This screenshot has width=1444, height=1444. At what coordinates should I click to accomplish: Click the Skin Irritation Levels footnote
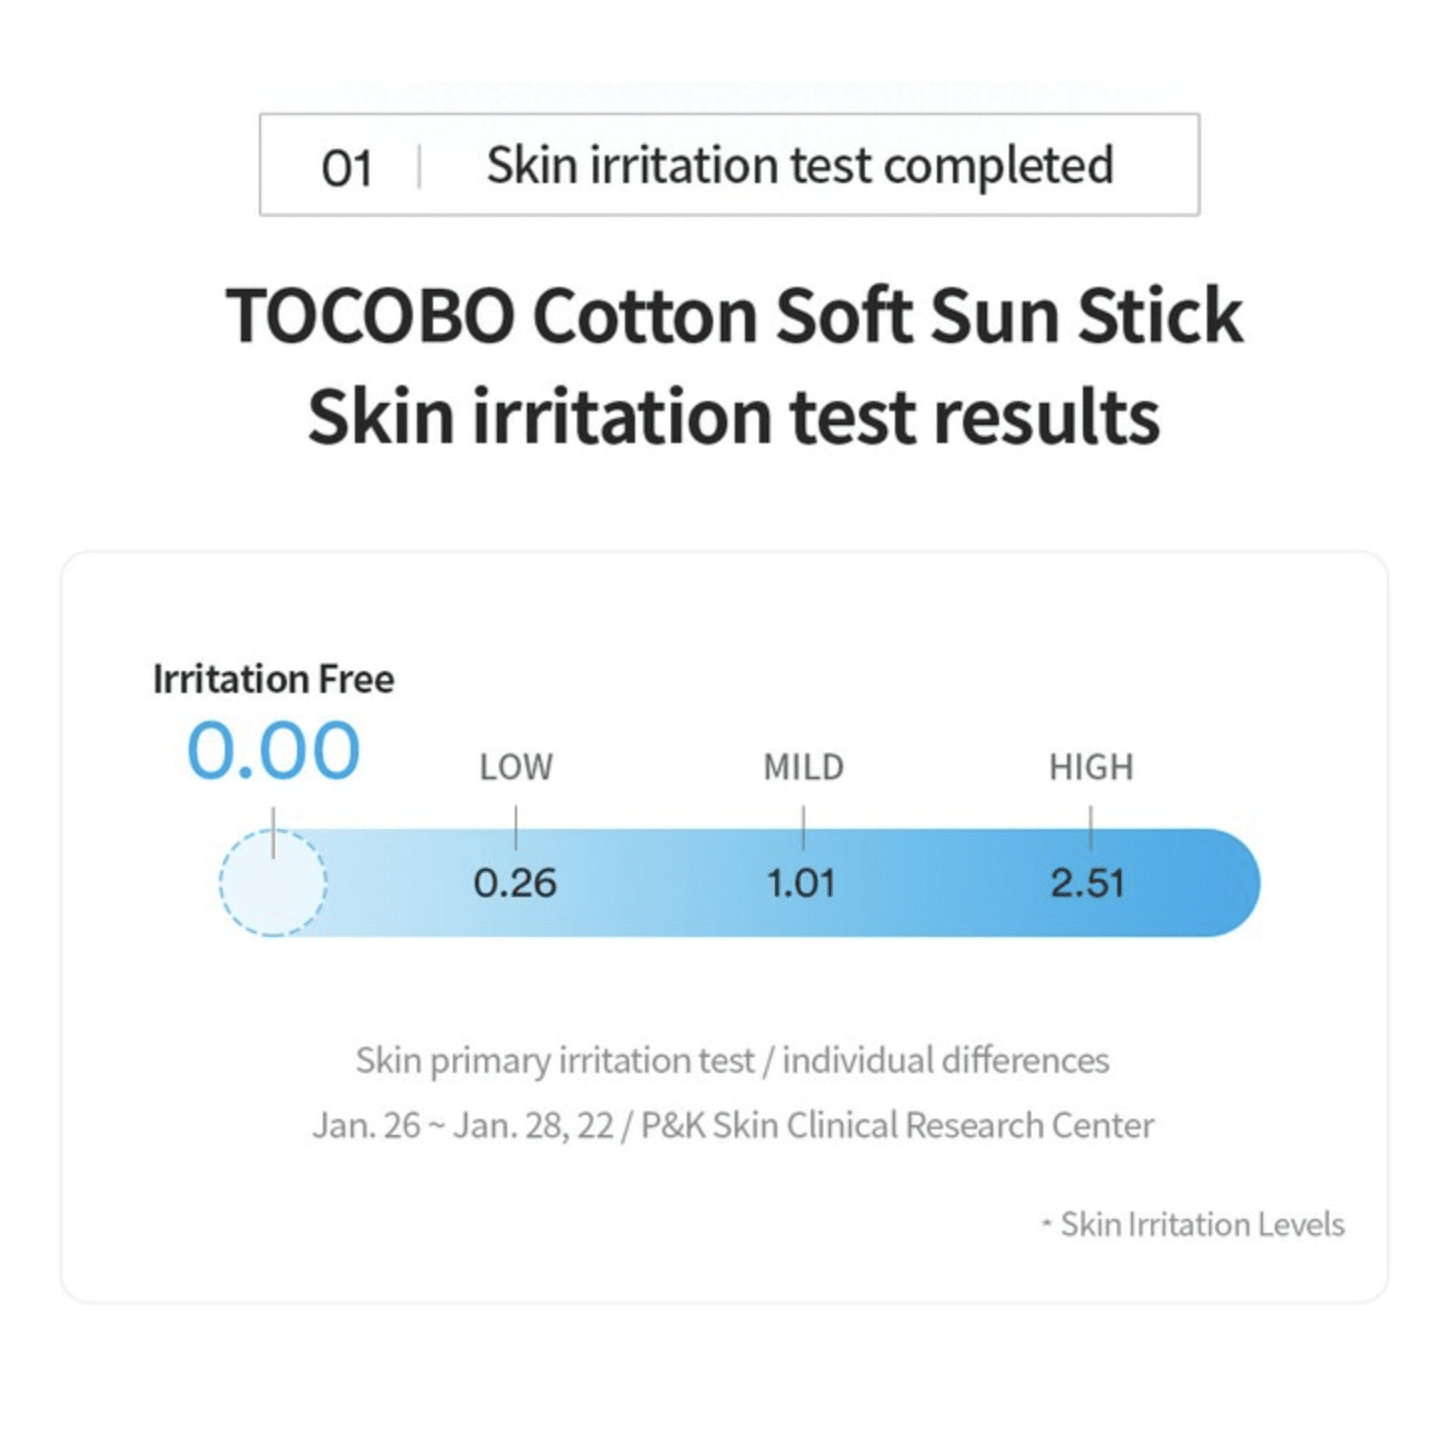coord(1201,1224)
